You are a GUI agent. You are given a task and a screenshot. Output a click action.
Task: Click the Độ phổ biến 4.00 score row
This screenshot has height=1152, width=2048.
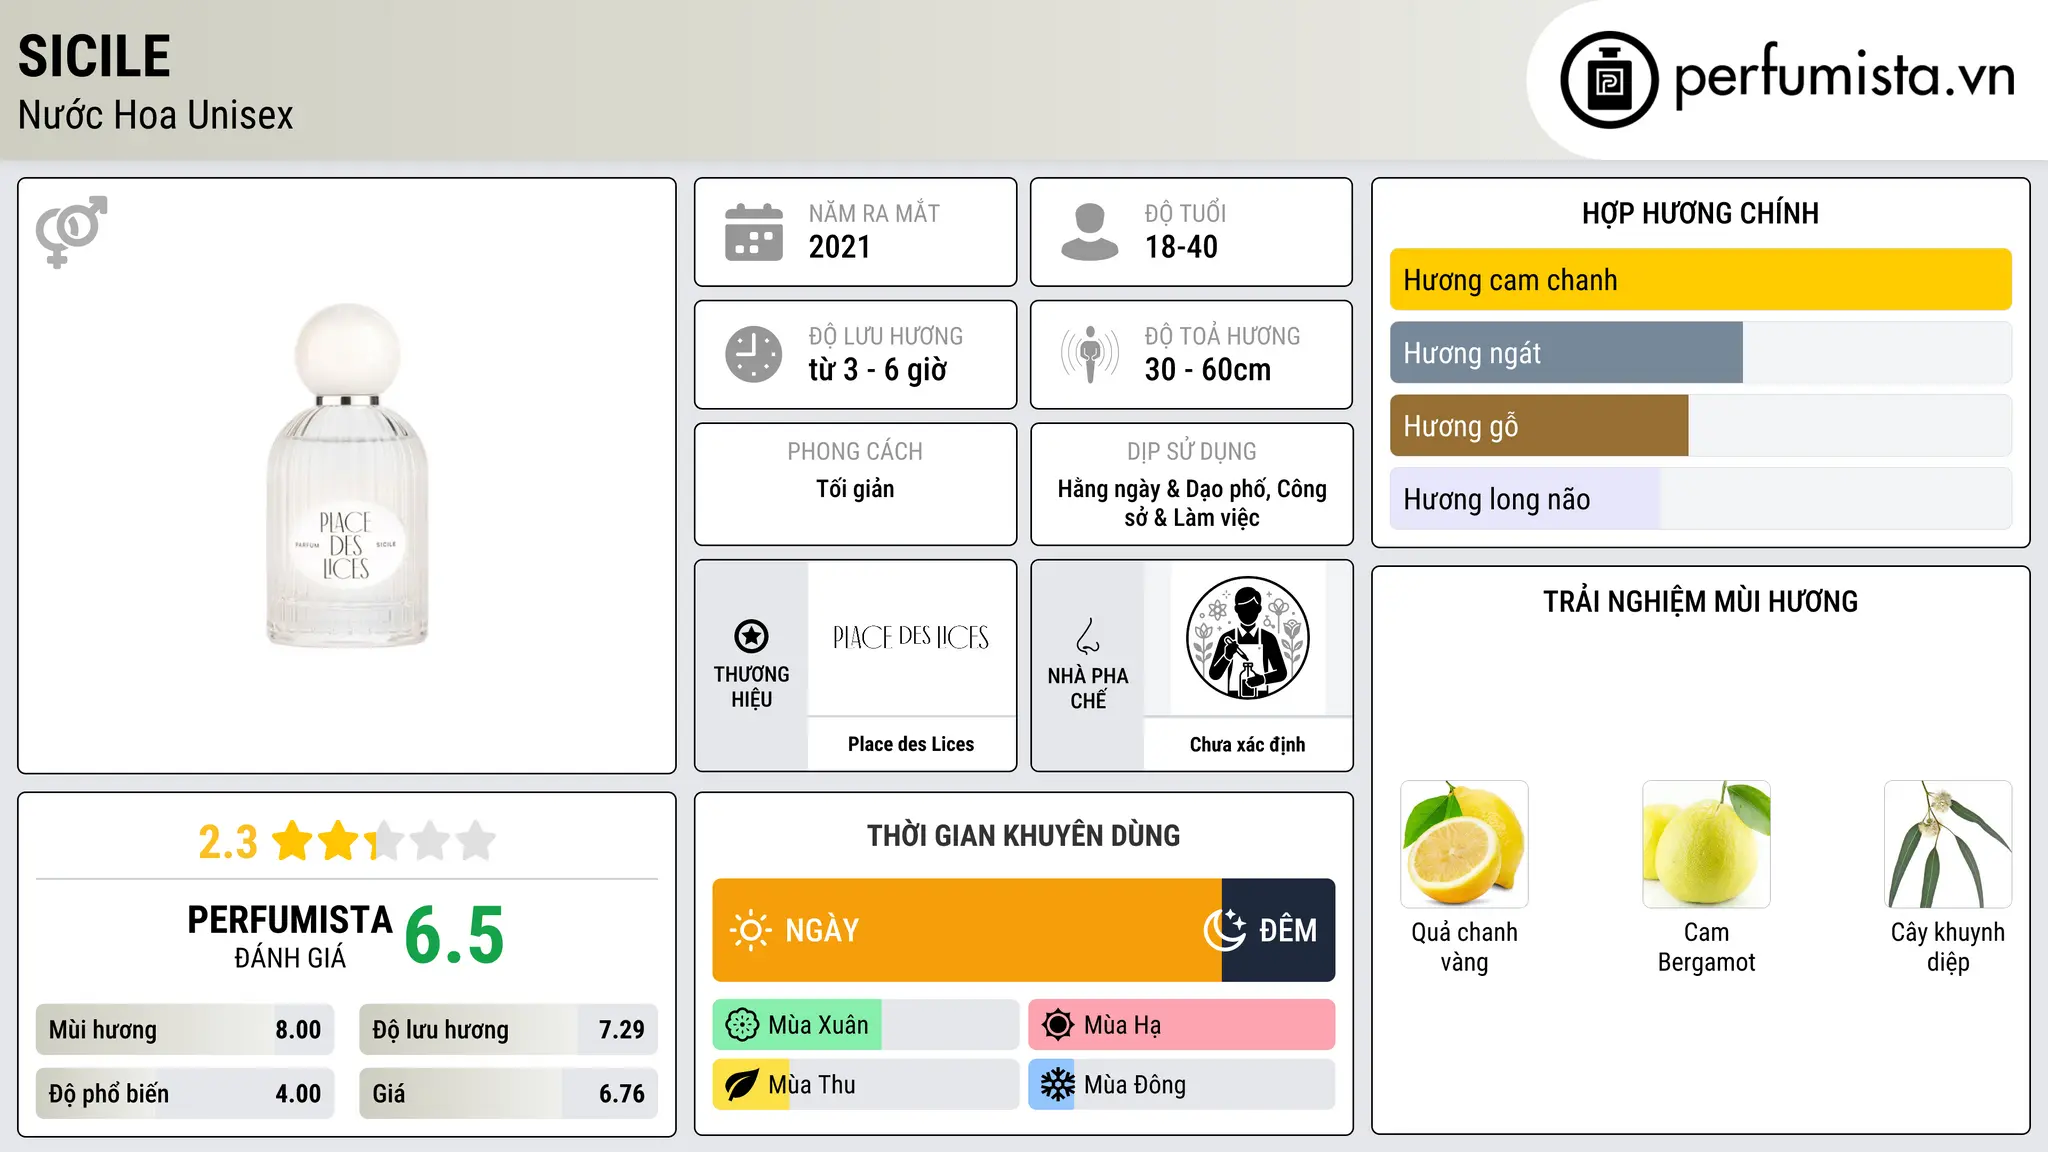(x=185, y=1094)
